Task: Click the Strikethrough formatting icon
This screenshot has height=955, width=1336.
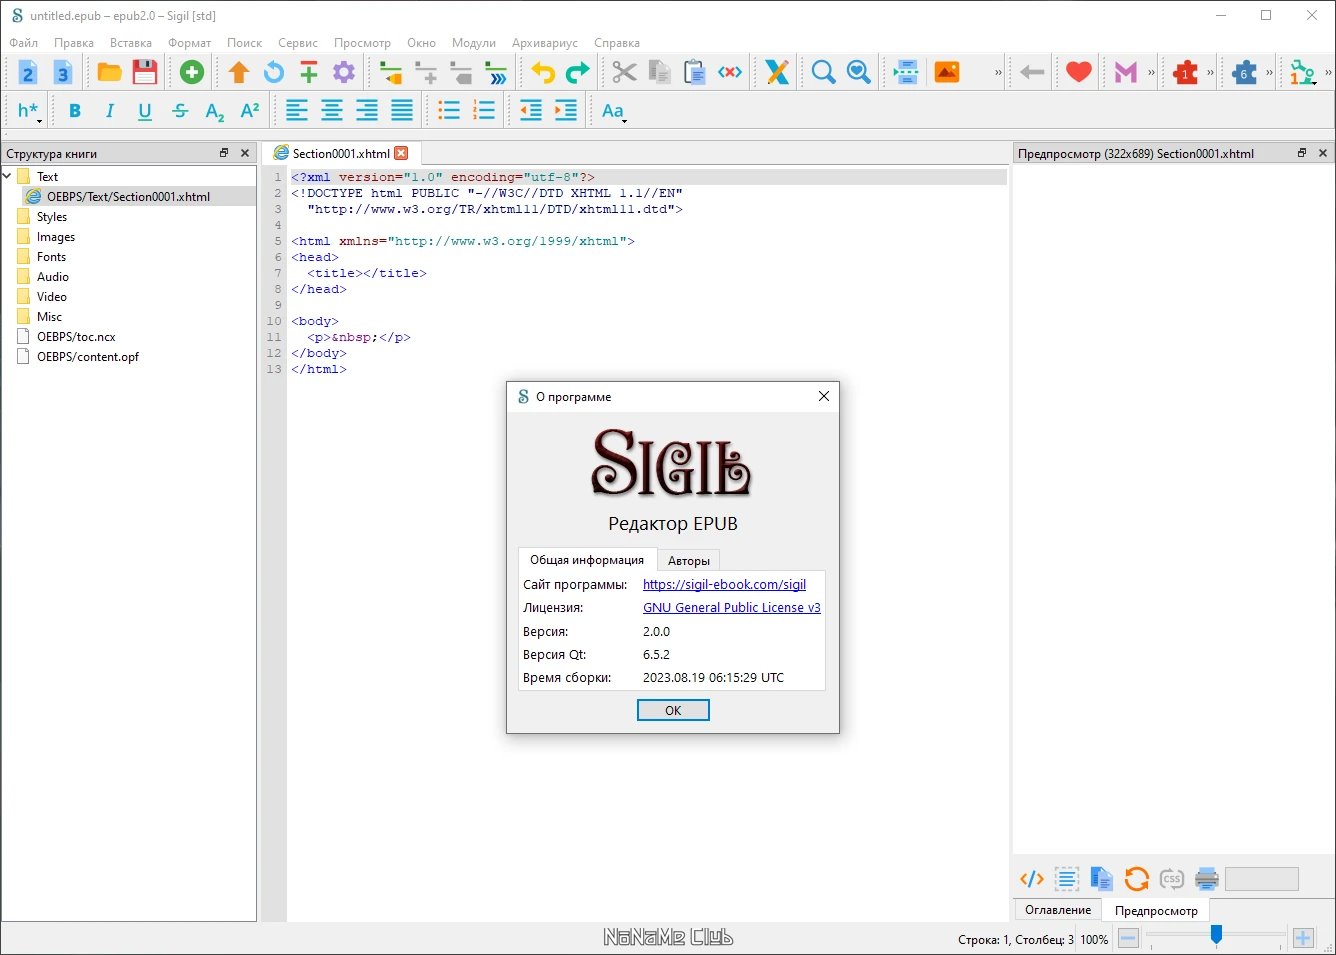Action: click(180, 111)
